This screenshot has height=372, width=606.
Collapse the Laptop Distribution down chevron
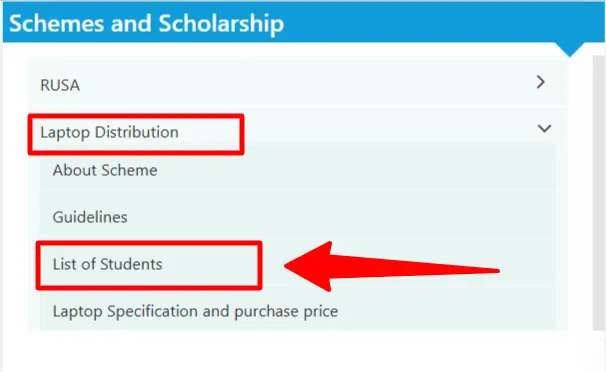(x=545, y=128)
